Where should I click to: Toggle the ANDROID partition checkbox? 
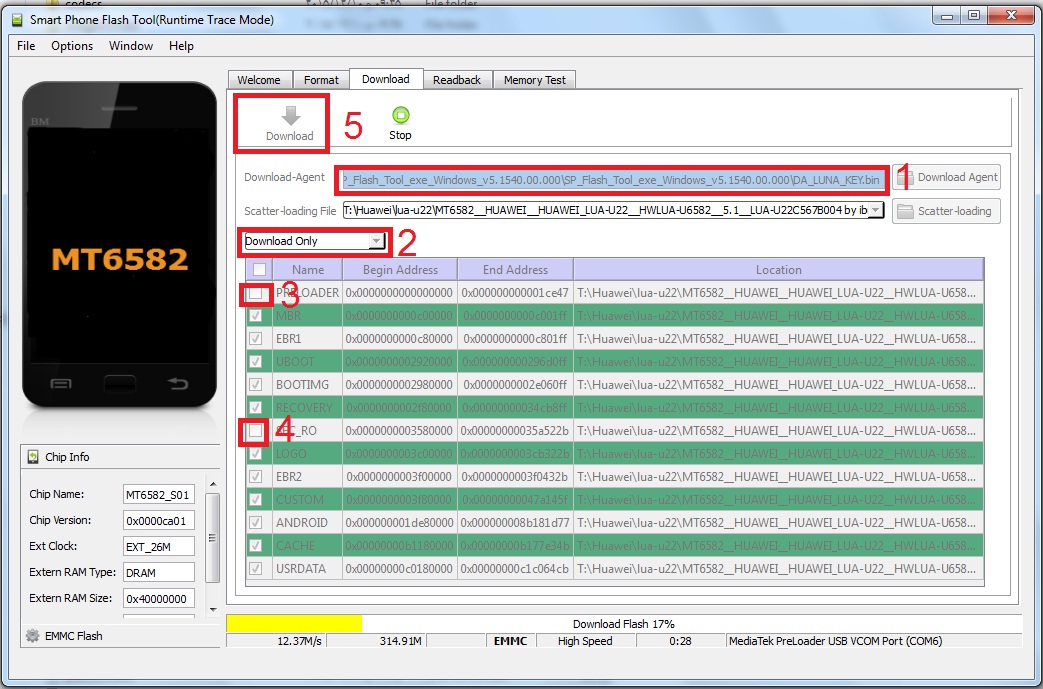(x=255, y=523)
